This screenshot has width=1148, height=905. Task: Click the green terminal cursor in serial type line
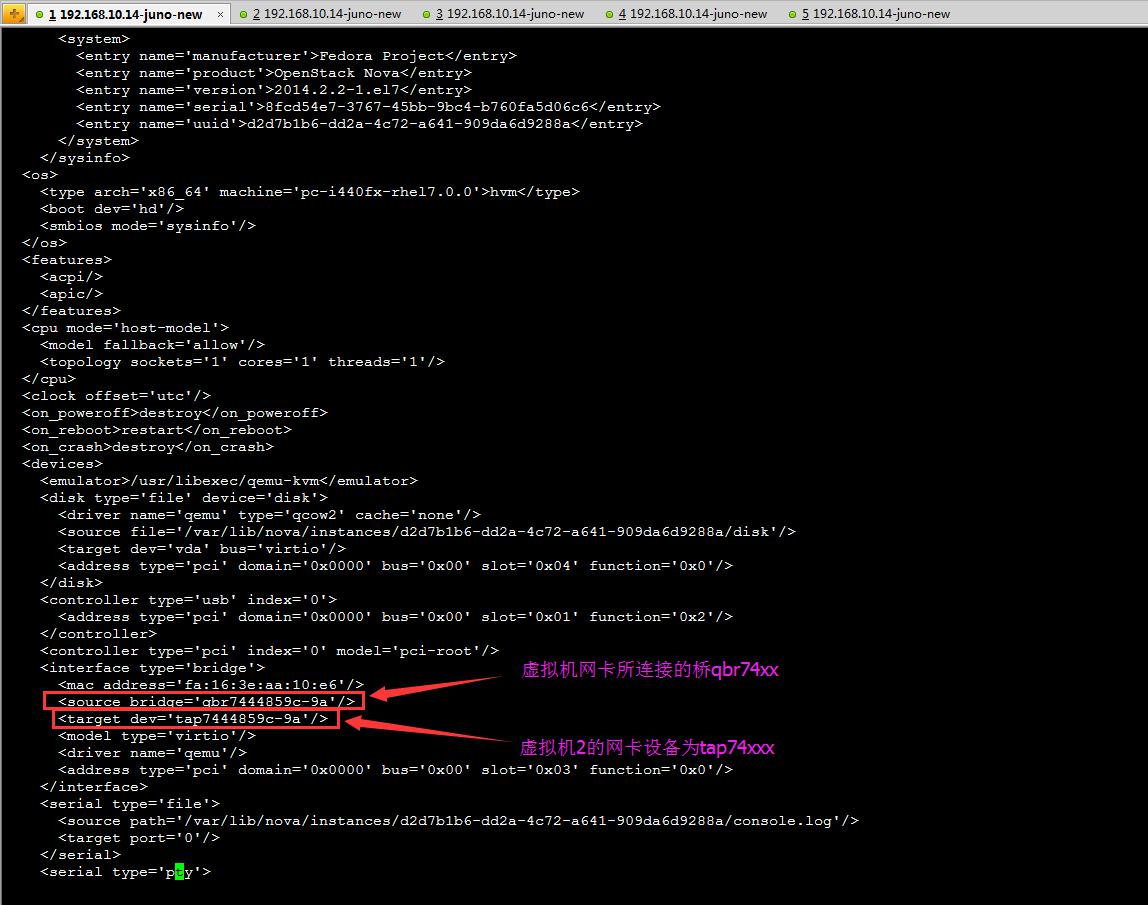tap(179, 872)
